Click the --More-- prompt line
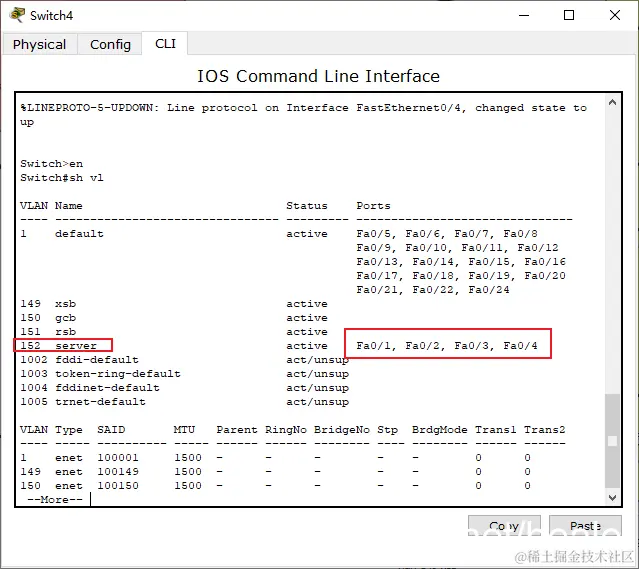 click(x=55, y=500)
